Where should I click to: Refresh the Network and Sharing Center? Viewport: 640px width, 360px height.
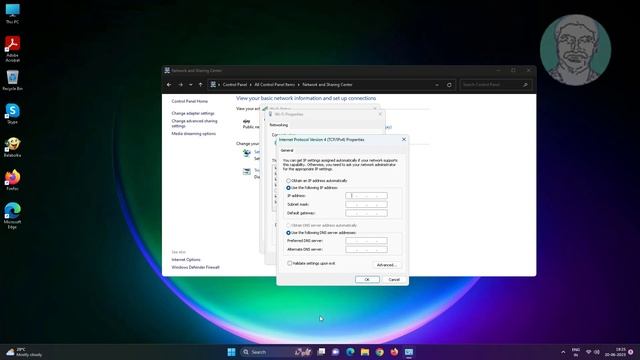[449, 84]
